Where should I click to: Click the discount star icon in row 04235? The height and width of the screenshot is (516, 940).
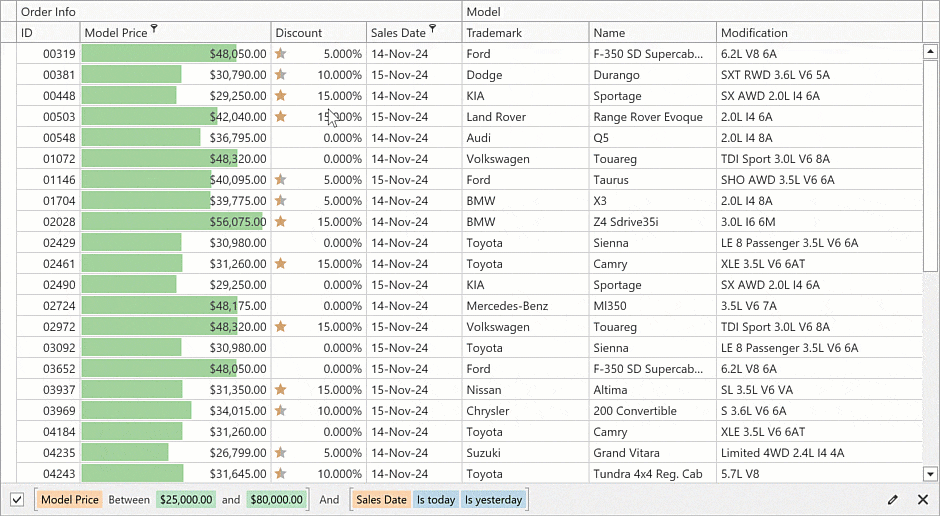point(281,452)
